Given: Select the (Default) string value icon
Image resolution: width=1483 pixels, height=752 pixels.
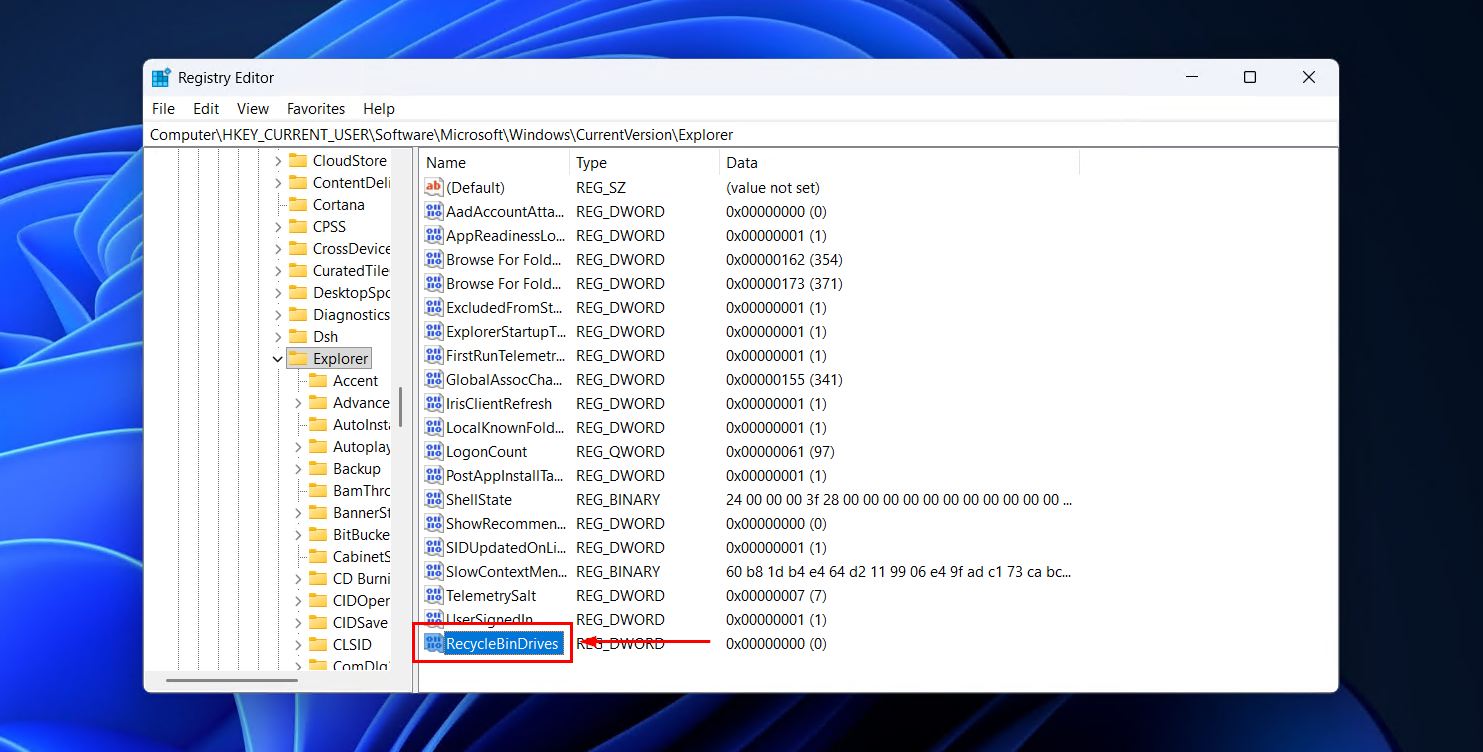Looking at the screenshot, I should [x=433, y=187].
